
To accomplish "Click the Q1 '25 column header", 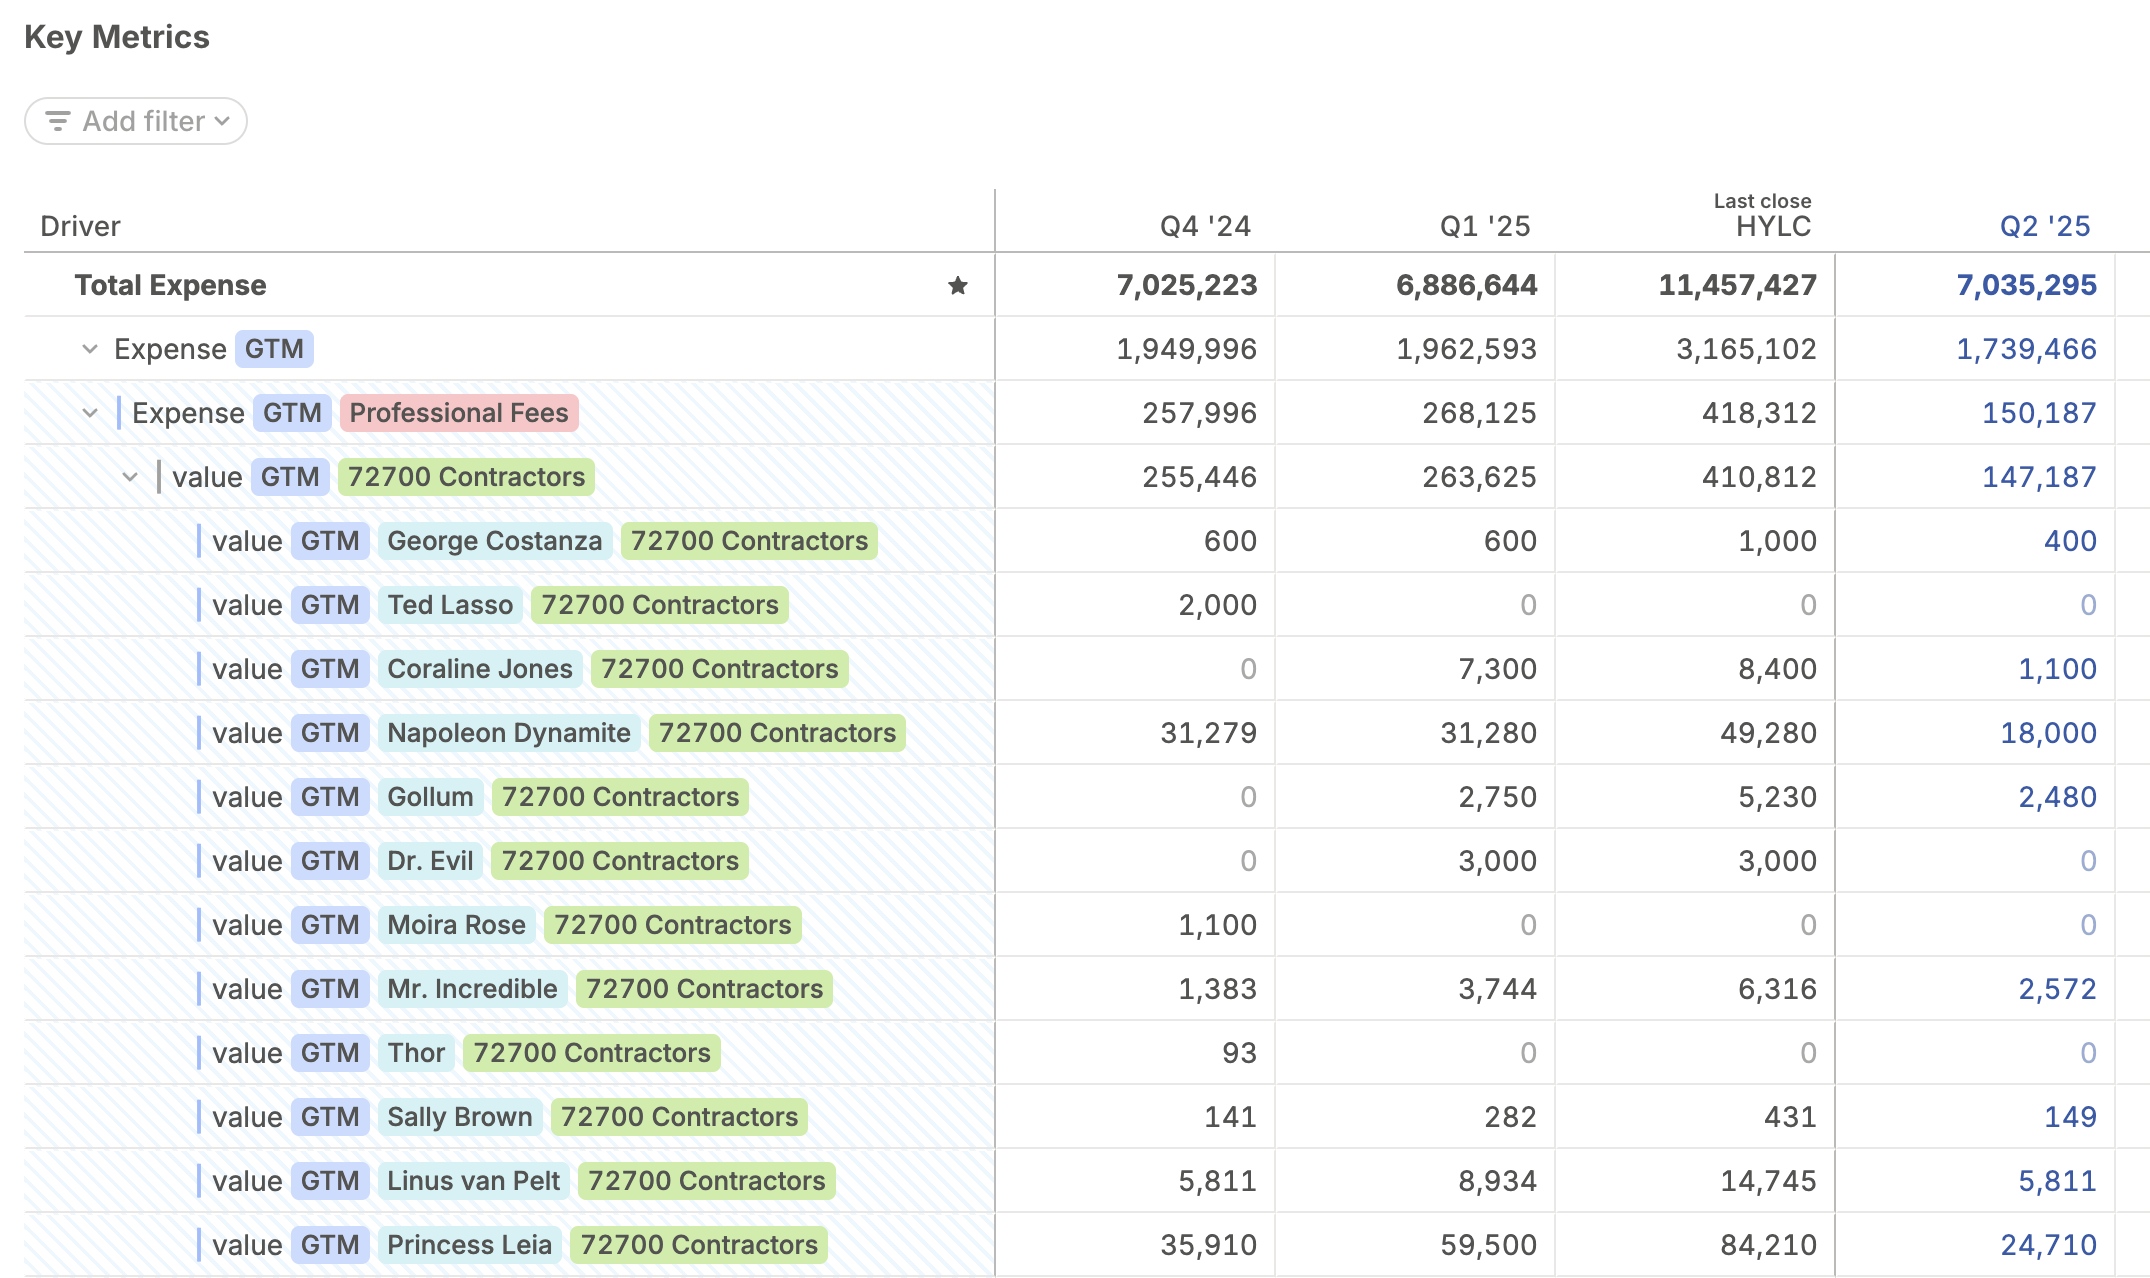I will click(1484, 226).
